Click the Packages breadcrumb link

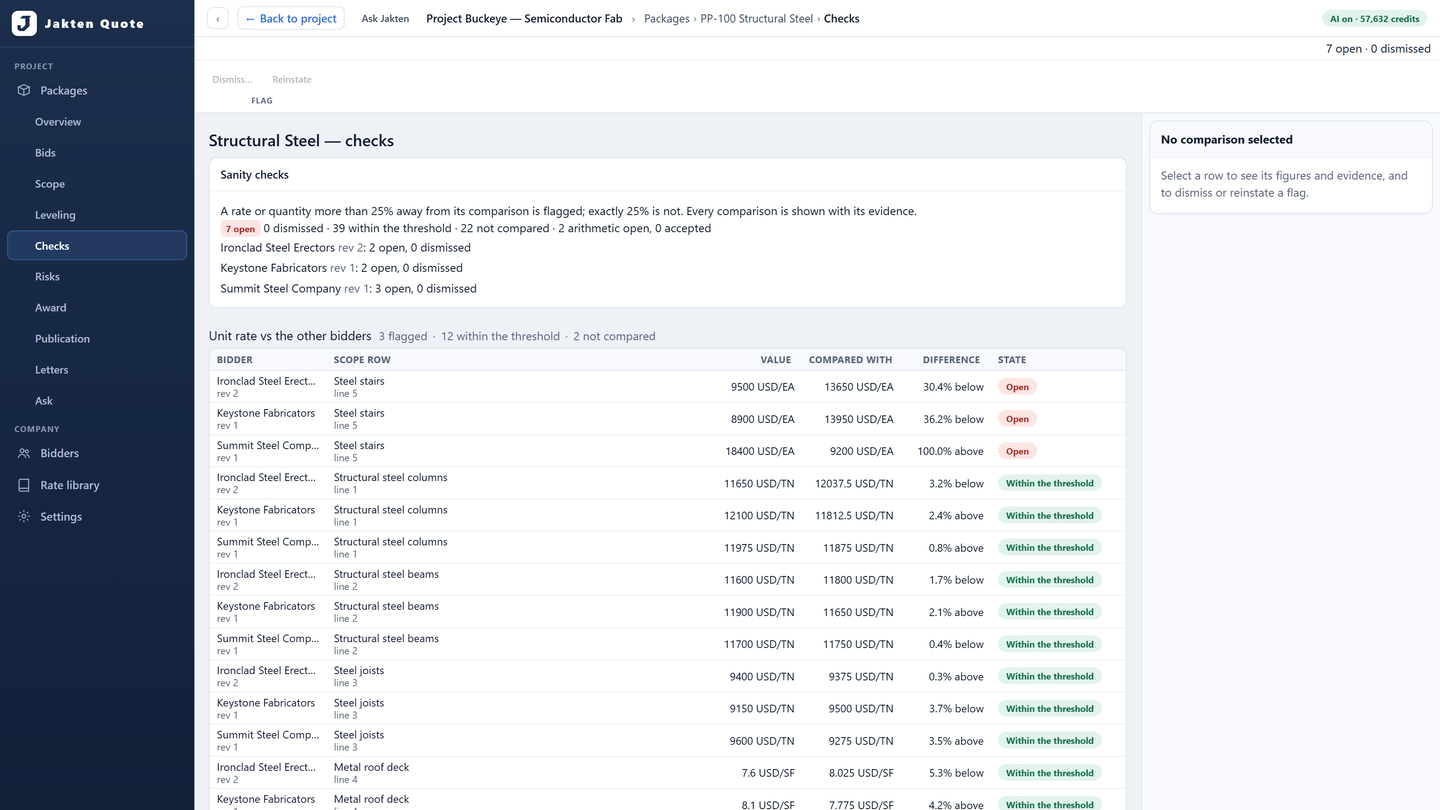tap(667, 19)
